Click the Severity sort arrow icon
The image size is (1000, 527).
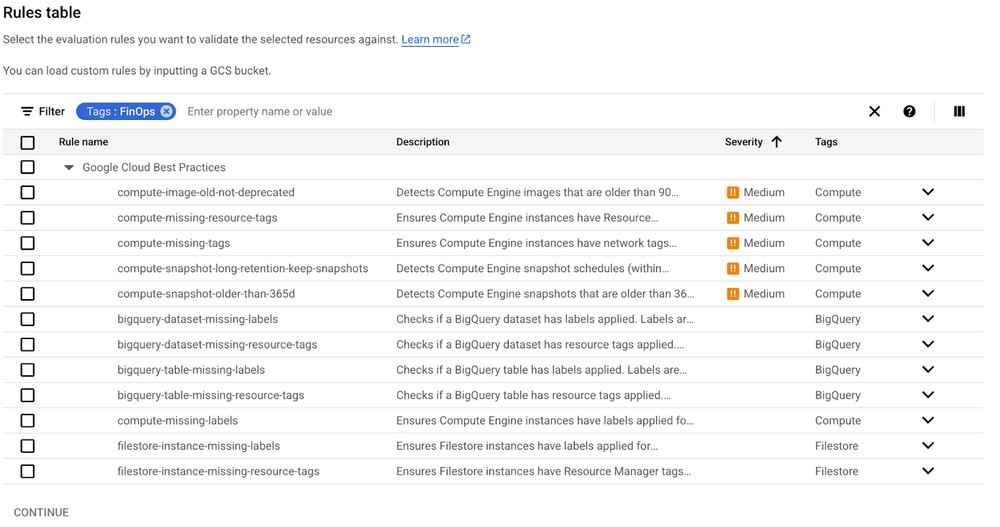(x=777, y=142)
